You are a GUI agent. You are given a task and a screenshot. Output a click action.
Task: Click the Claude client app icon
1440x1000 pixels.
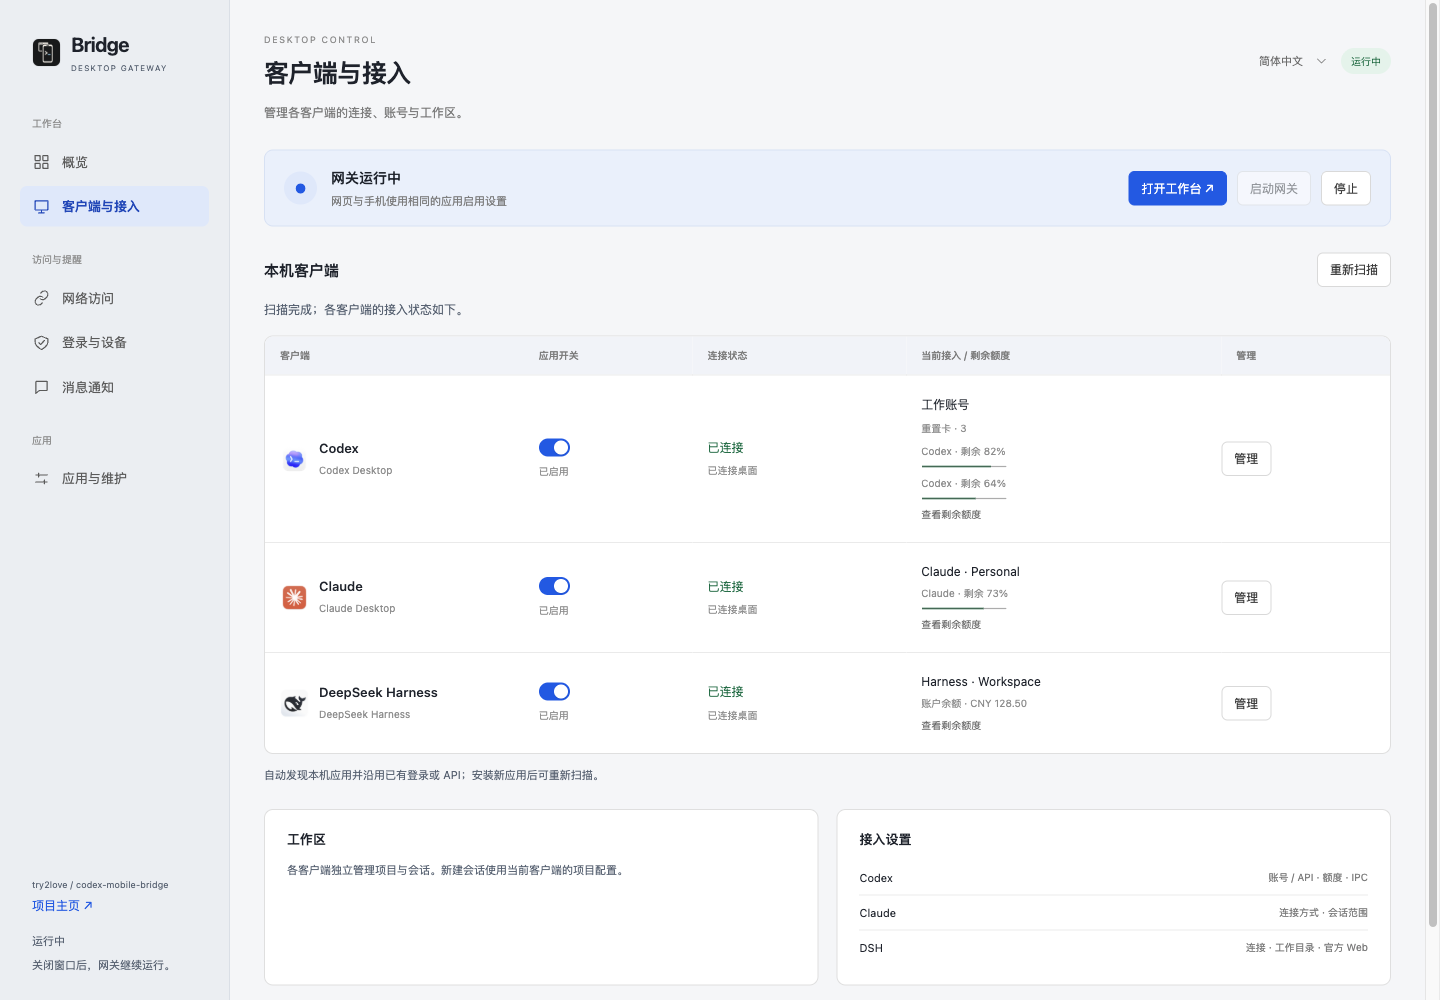coord(294,598)
